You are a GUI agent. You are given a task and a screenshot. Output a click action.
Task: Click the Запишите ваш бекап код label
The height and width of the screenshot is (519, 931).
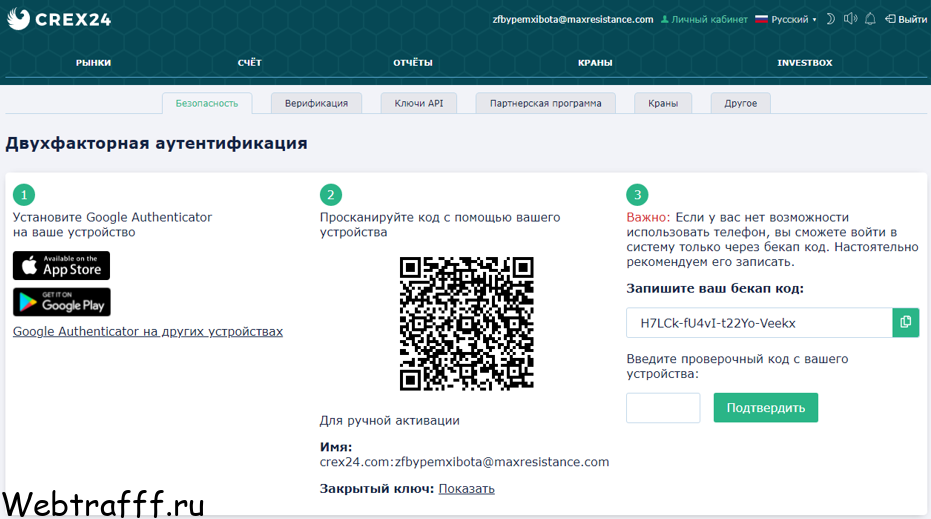(x=715, y=288)
